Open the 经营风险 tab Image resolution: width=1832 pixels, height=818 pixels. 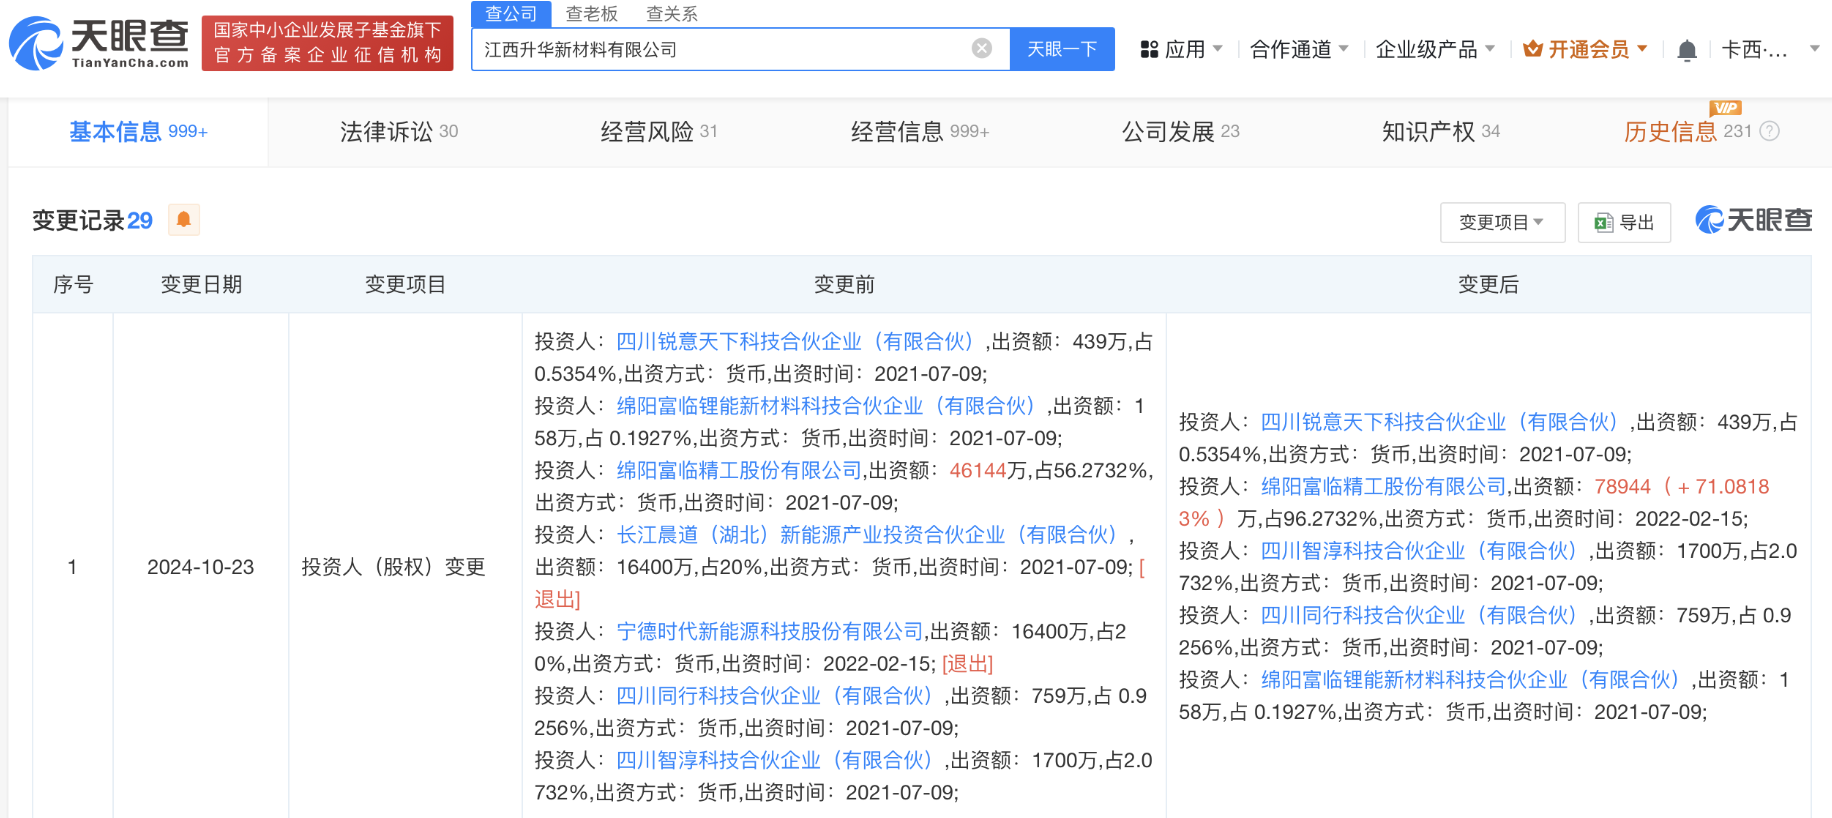[658, 131]
